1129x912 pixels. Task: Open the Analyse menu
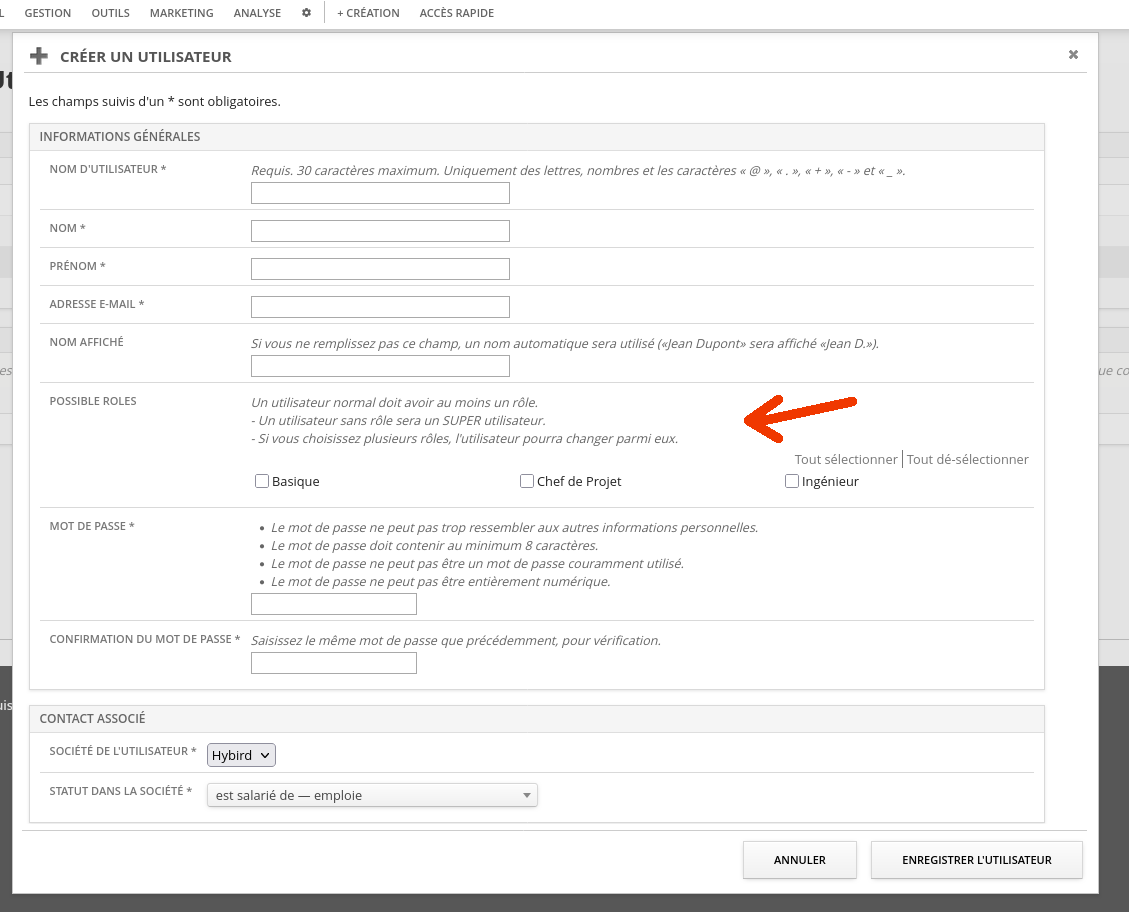[x=257, y=13]
